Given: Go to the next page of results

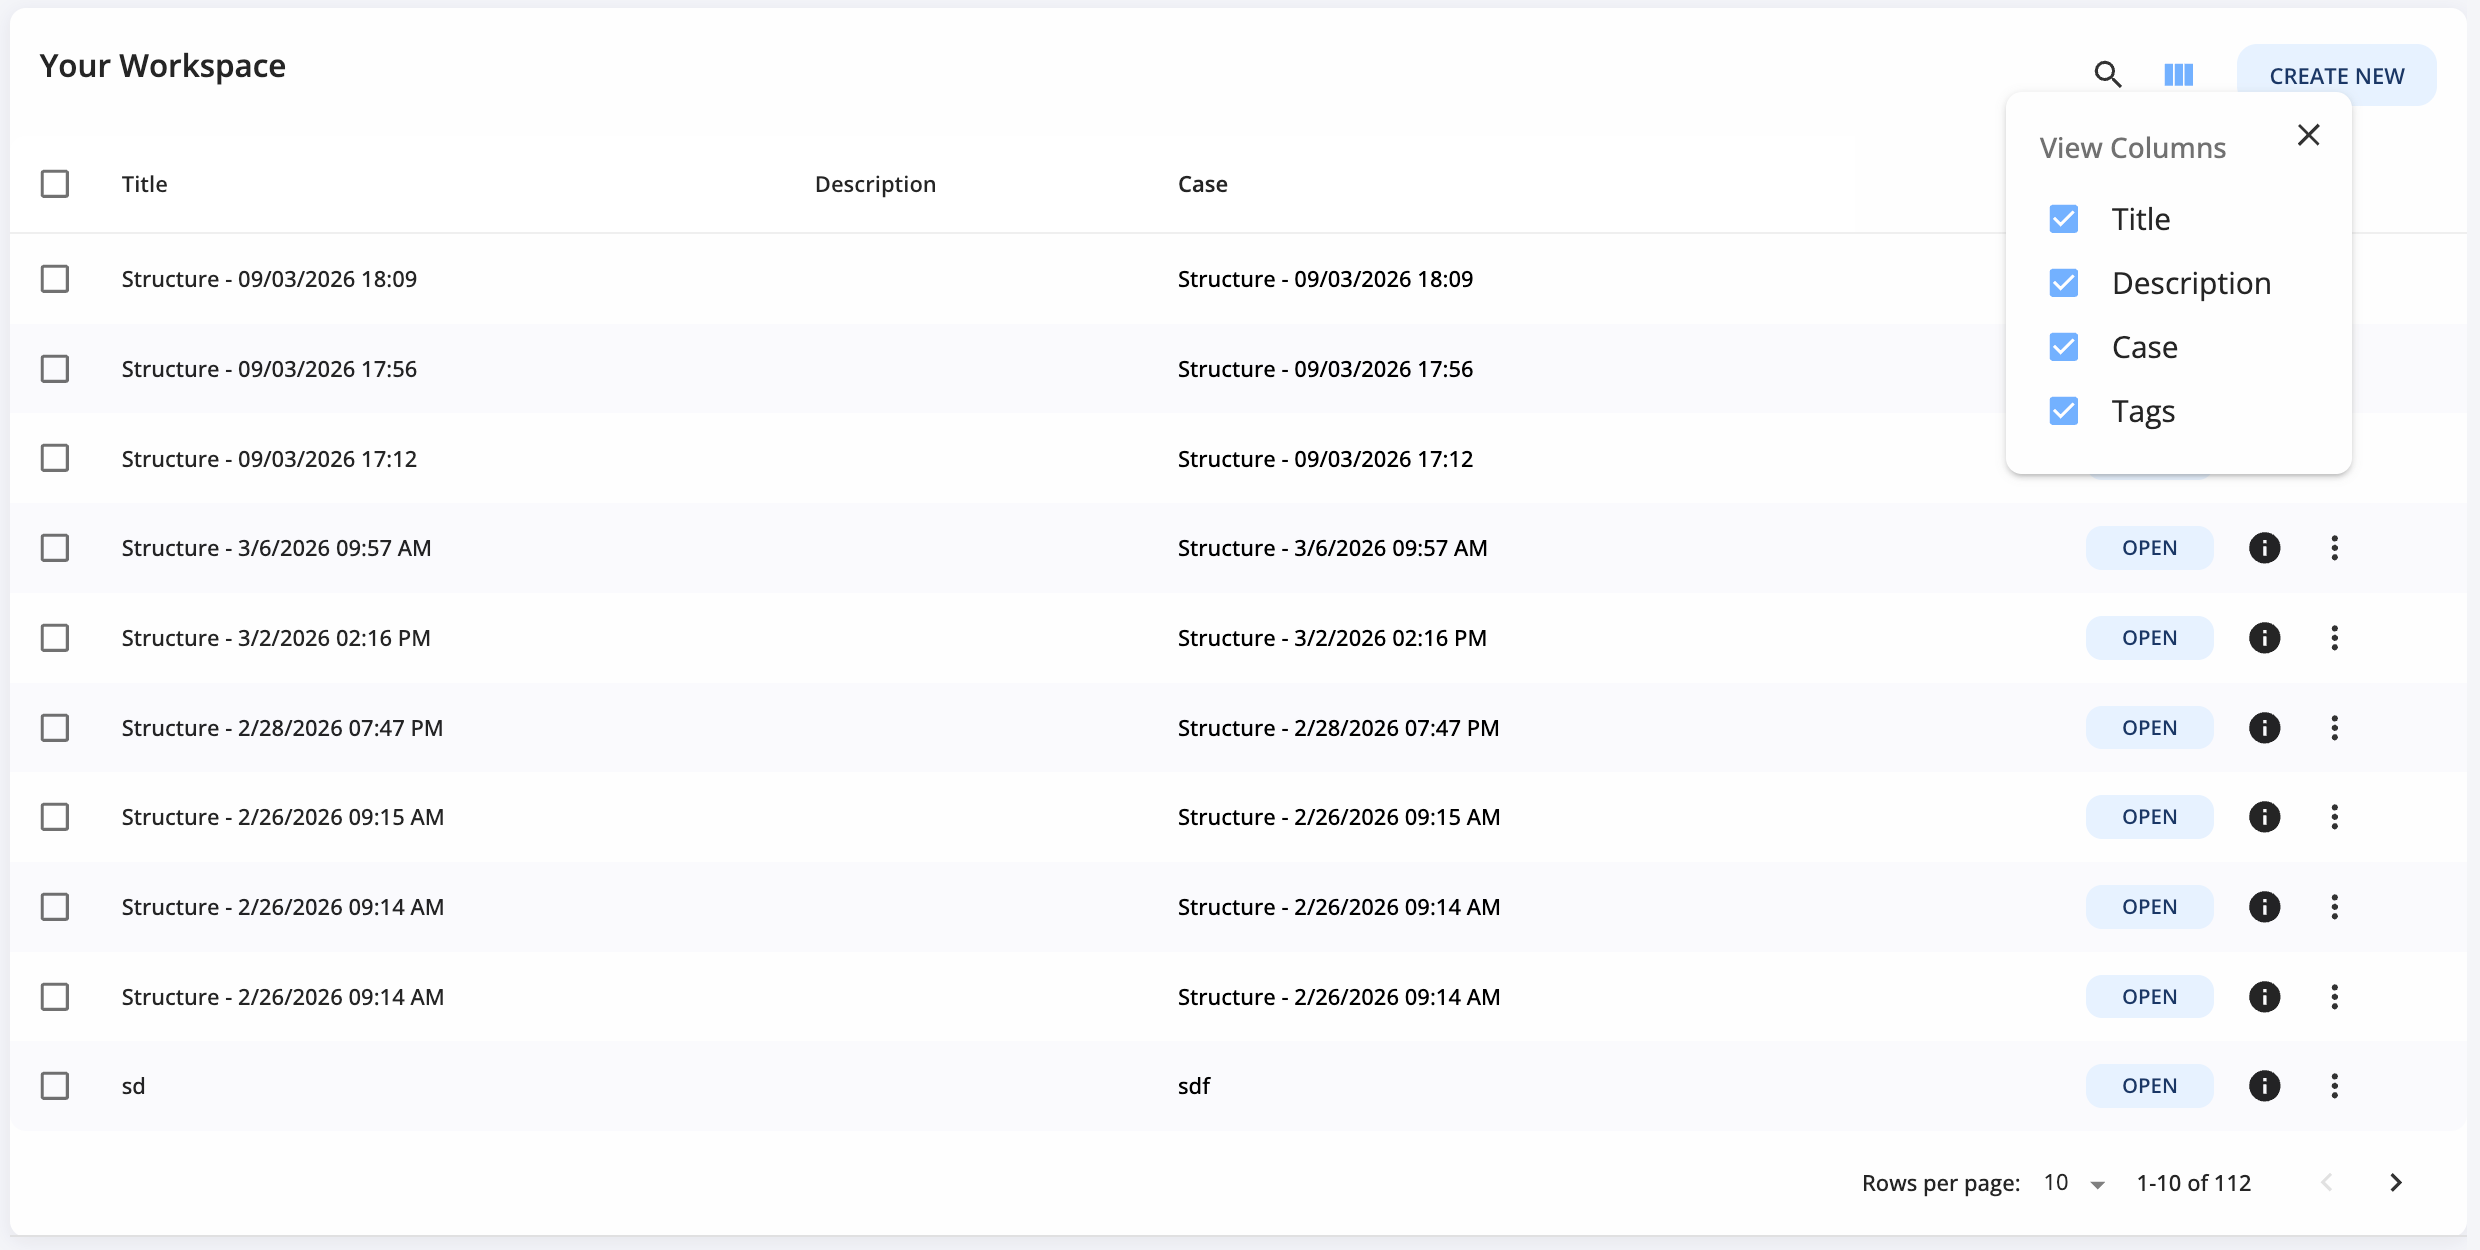Looking at the screenshot, I should (x=2395, y=1183).
